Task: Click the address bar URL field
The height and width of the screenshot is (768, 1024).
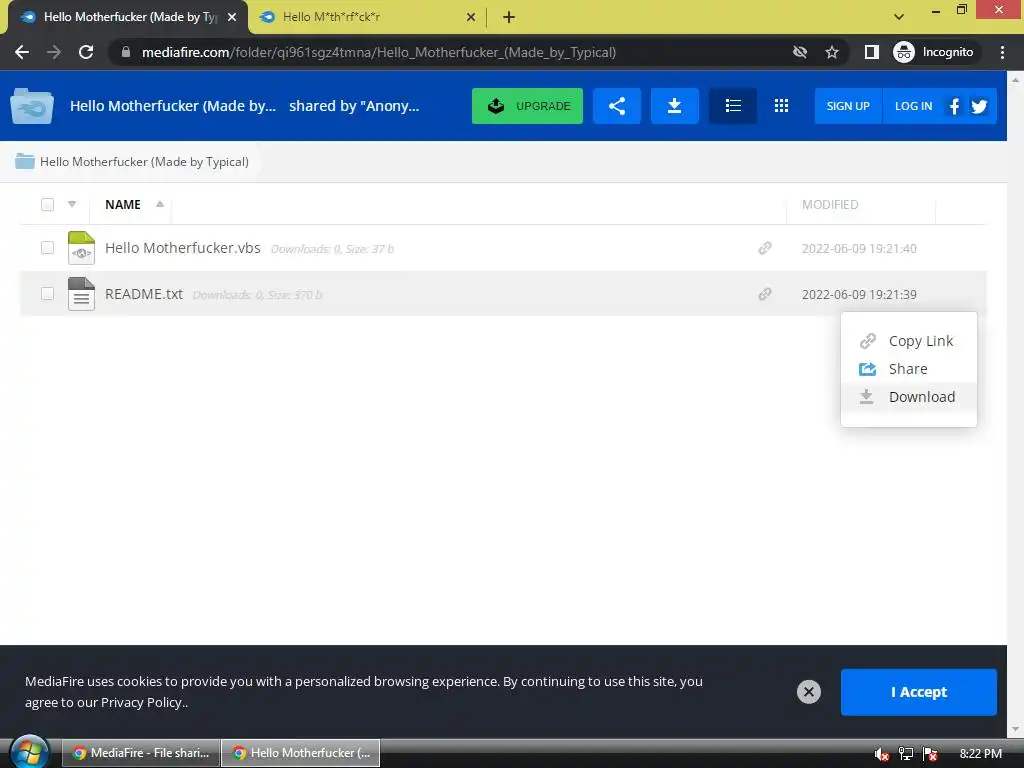Action: 379,52
